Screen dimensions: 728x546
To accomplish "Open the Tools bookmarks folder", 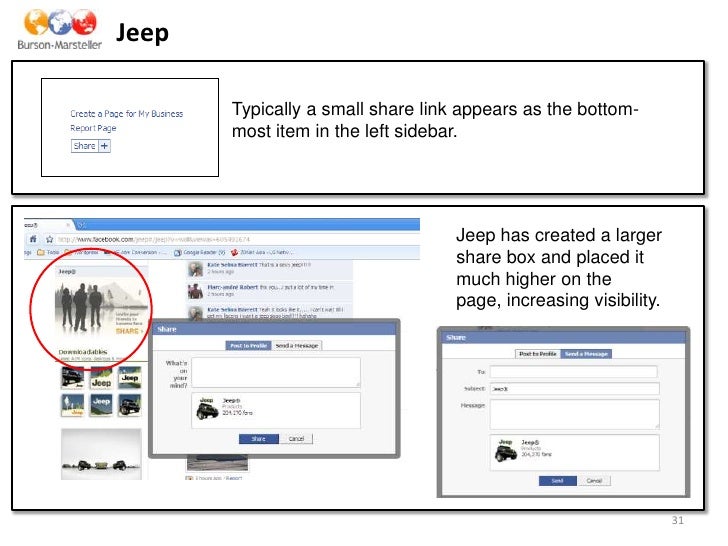I will pyautogui.click(x=48, y=252).
